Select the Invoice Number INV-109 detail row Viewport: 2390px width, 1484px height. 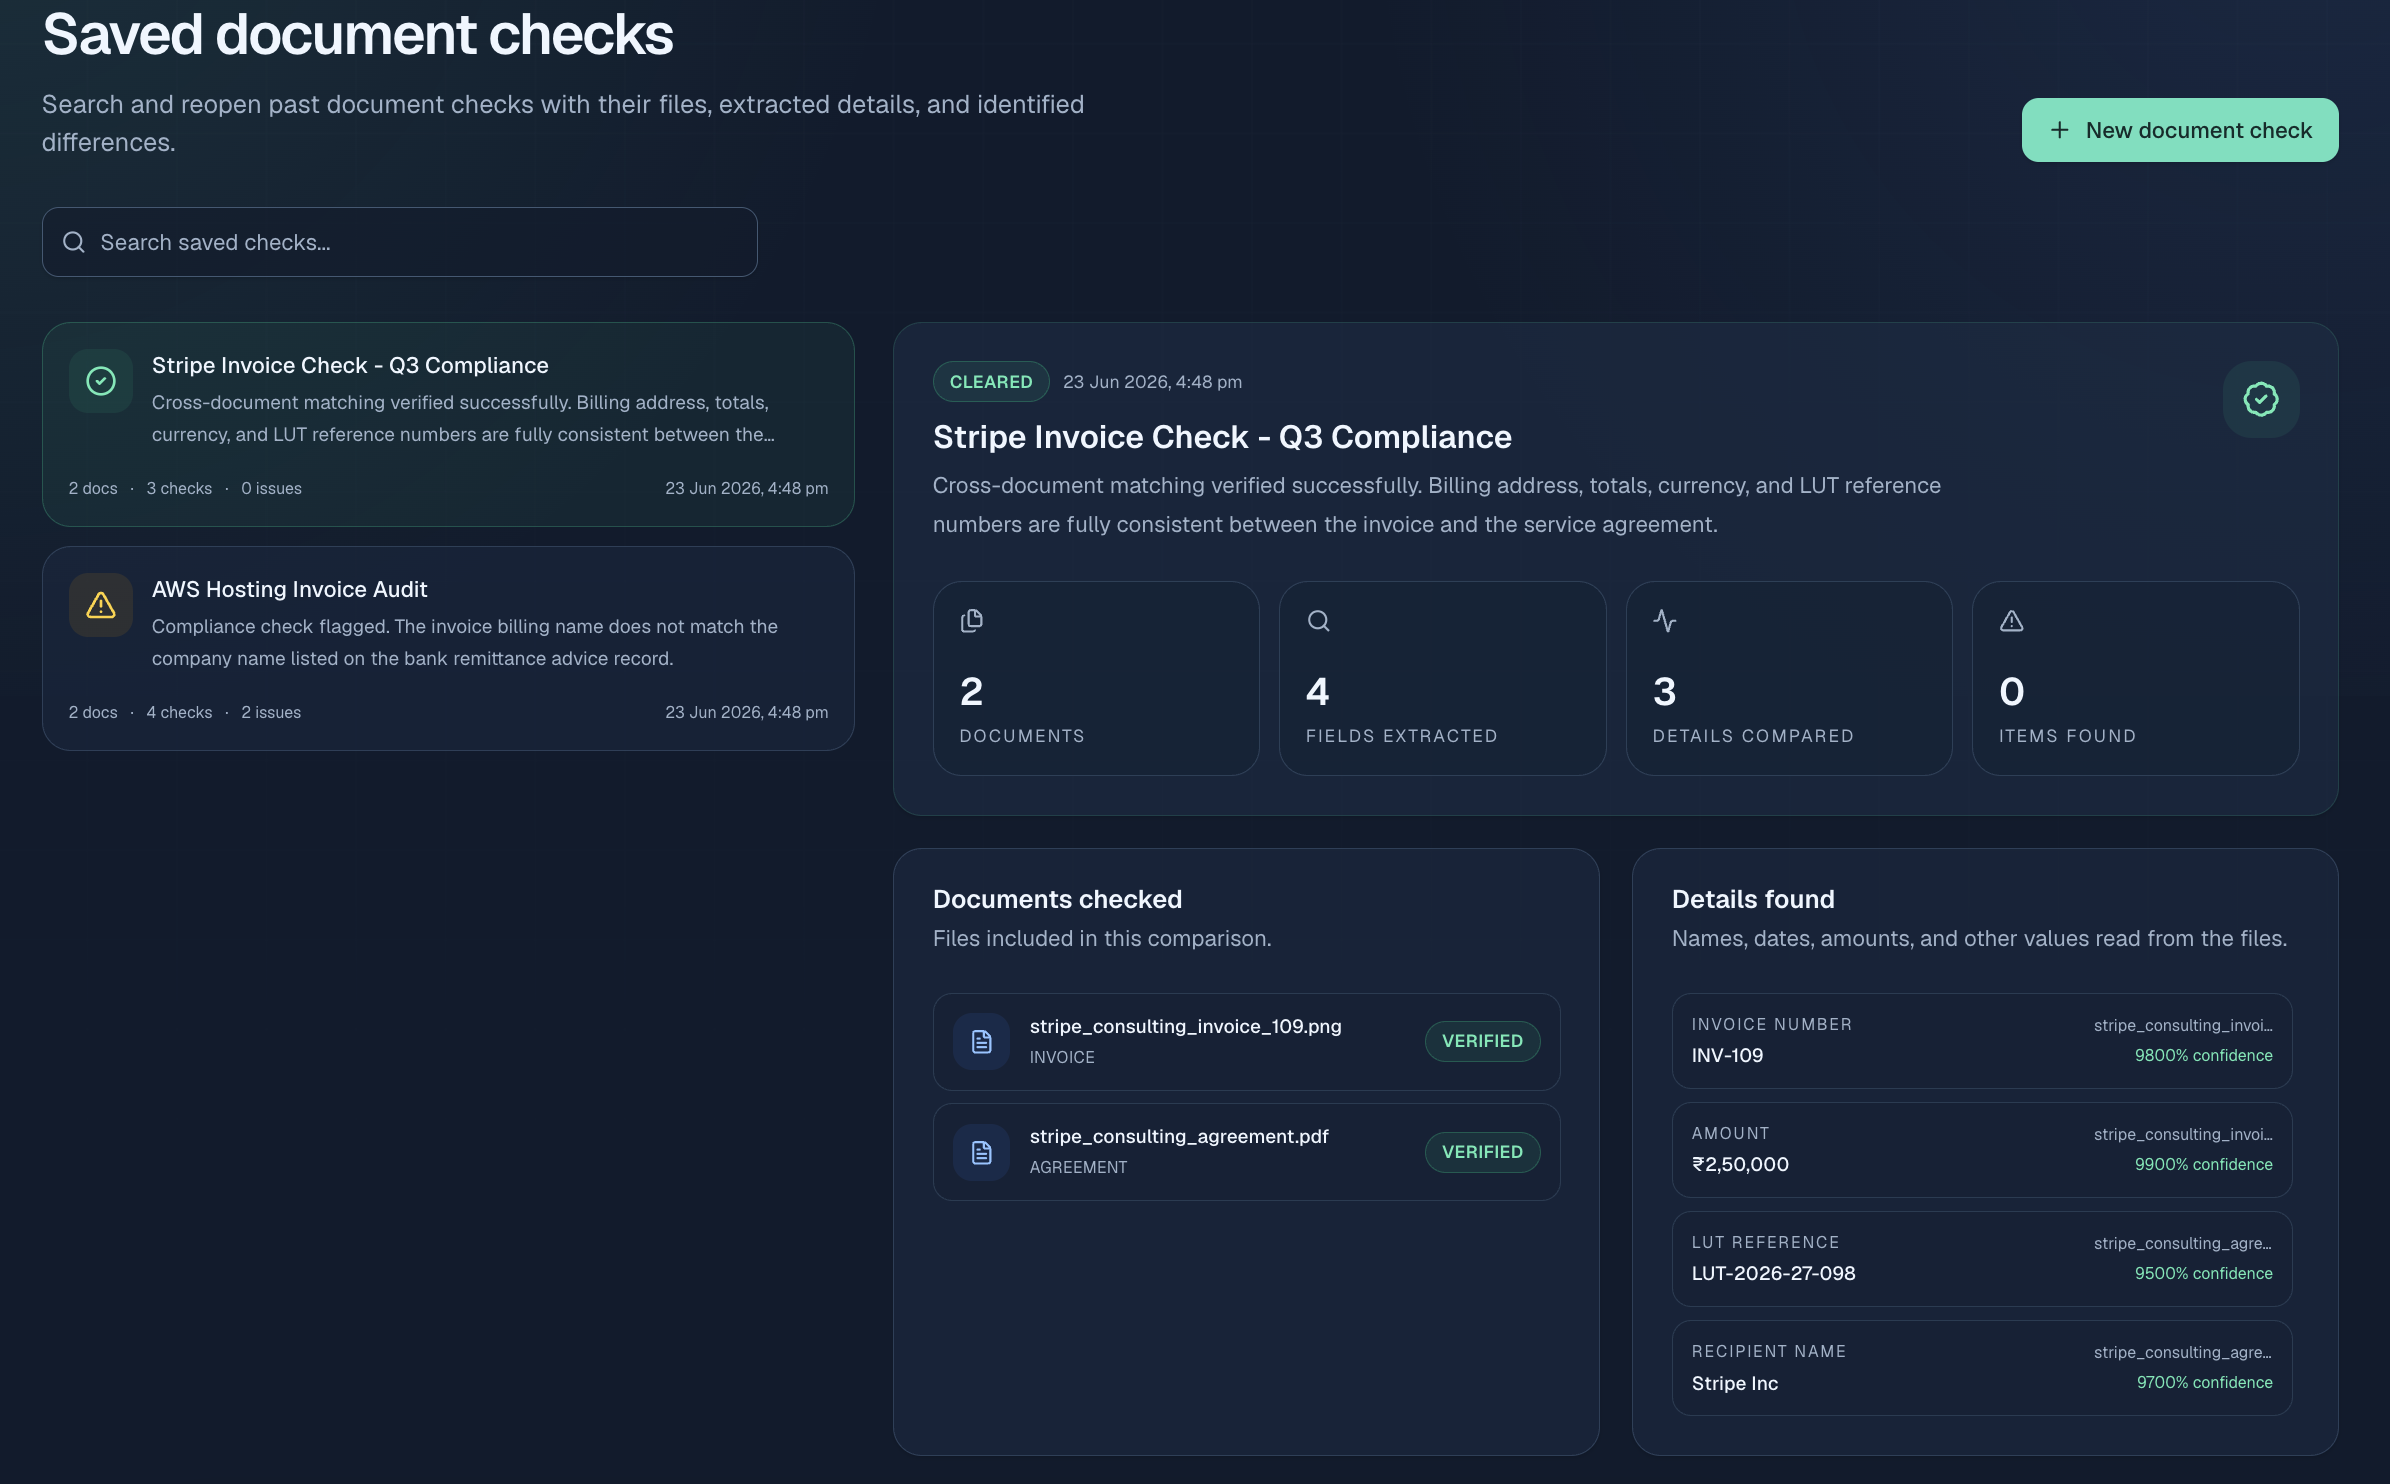point(1981,1040)
